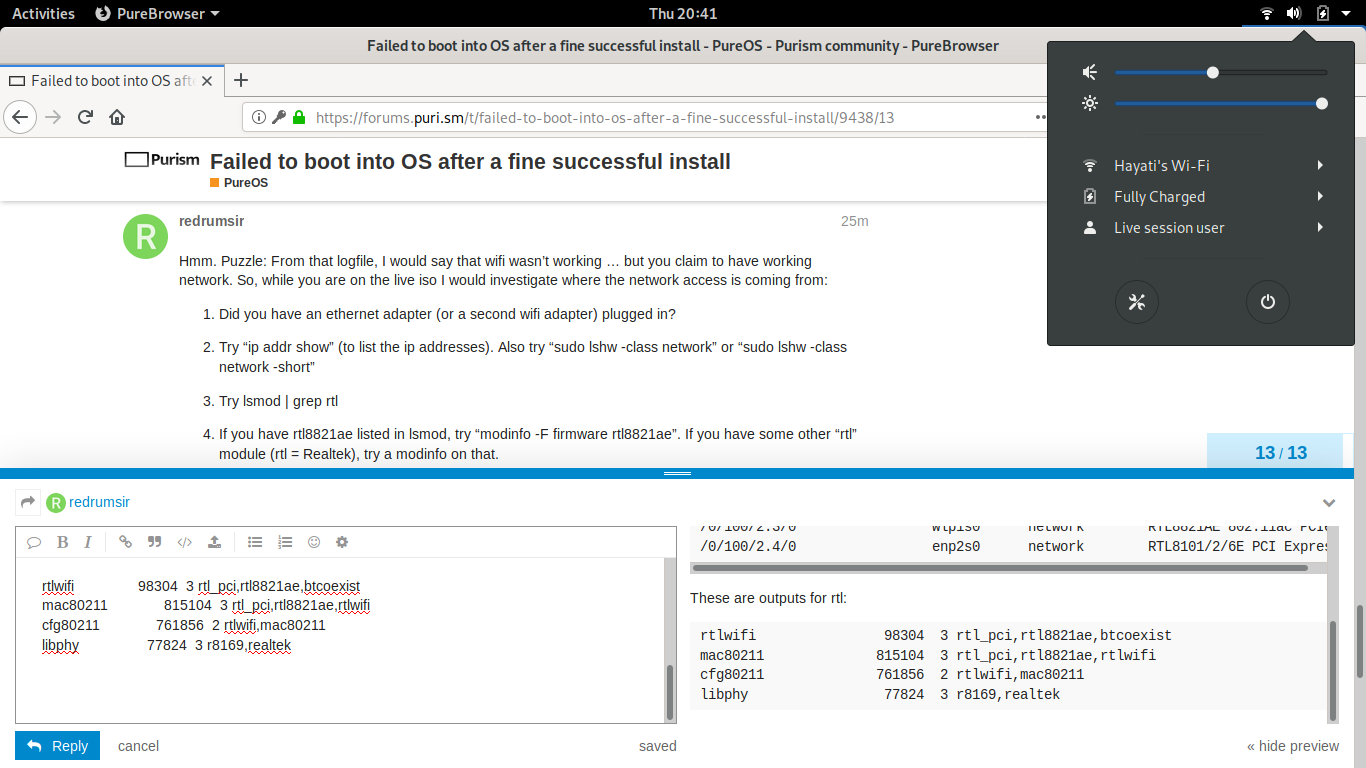Open the browser home page
This screenshot has width=1366, height=768.
pyautogui.click(x=117, y=117)
